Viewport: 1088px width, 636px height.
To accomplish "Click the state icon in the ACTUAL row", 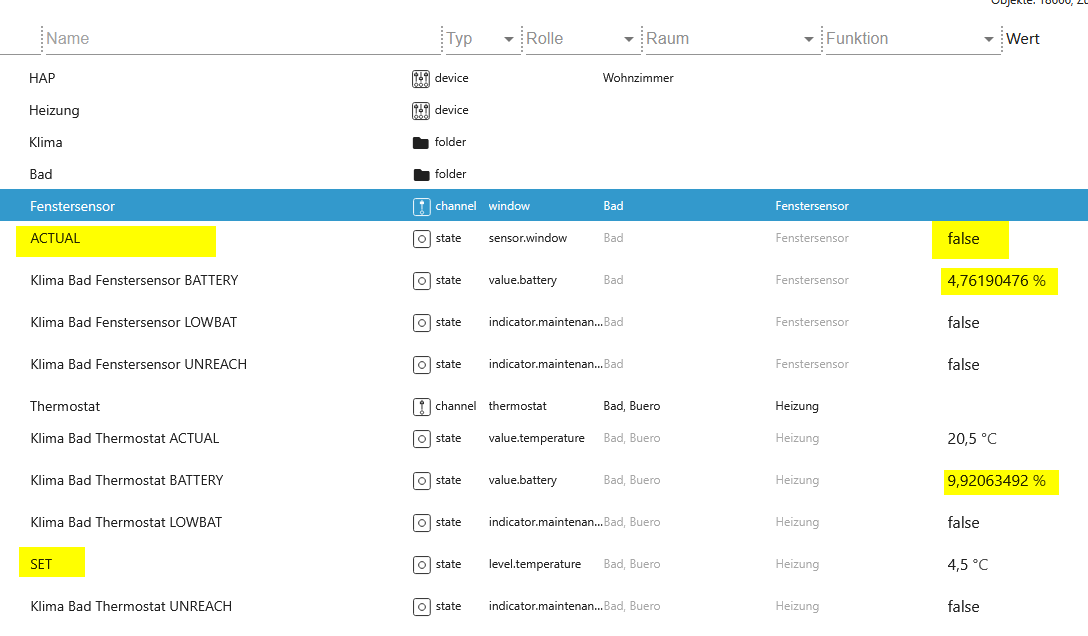I will click(422, 238).
